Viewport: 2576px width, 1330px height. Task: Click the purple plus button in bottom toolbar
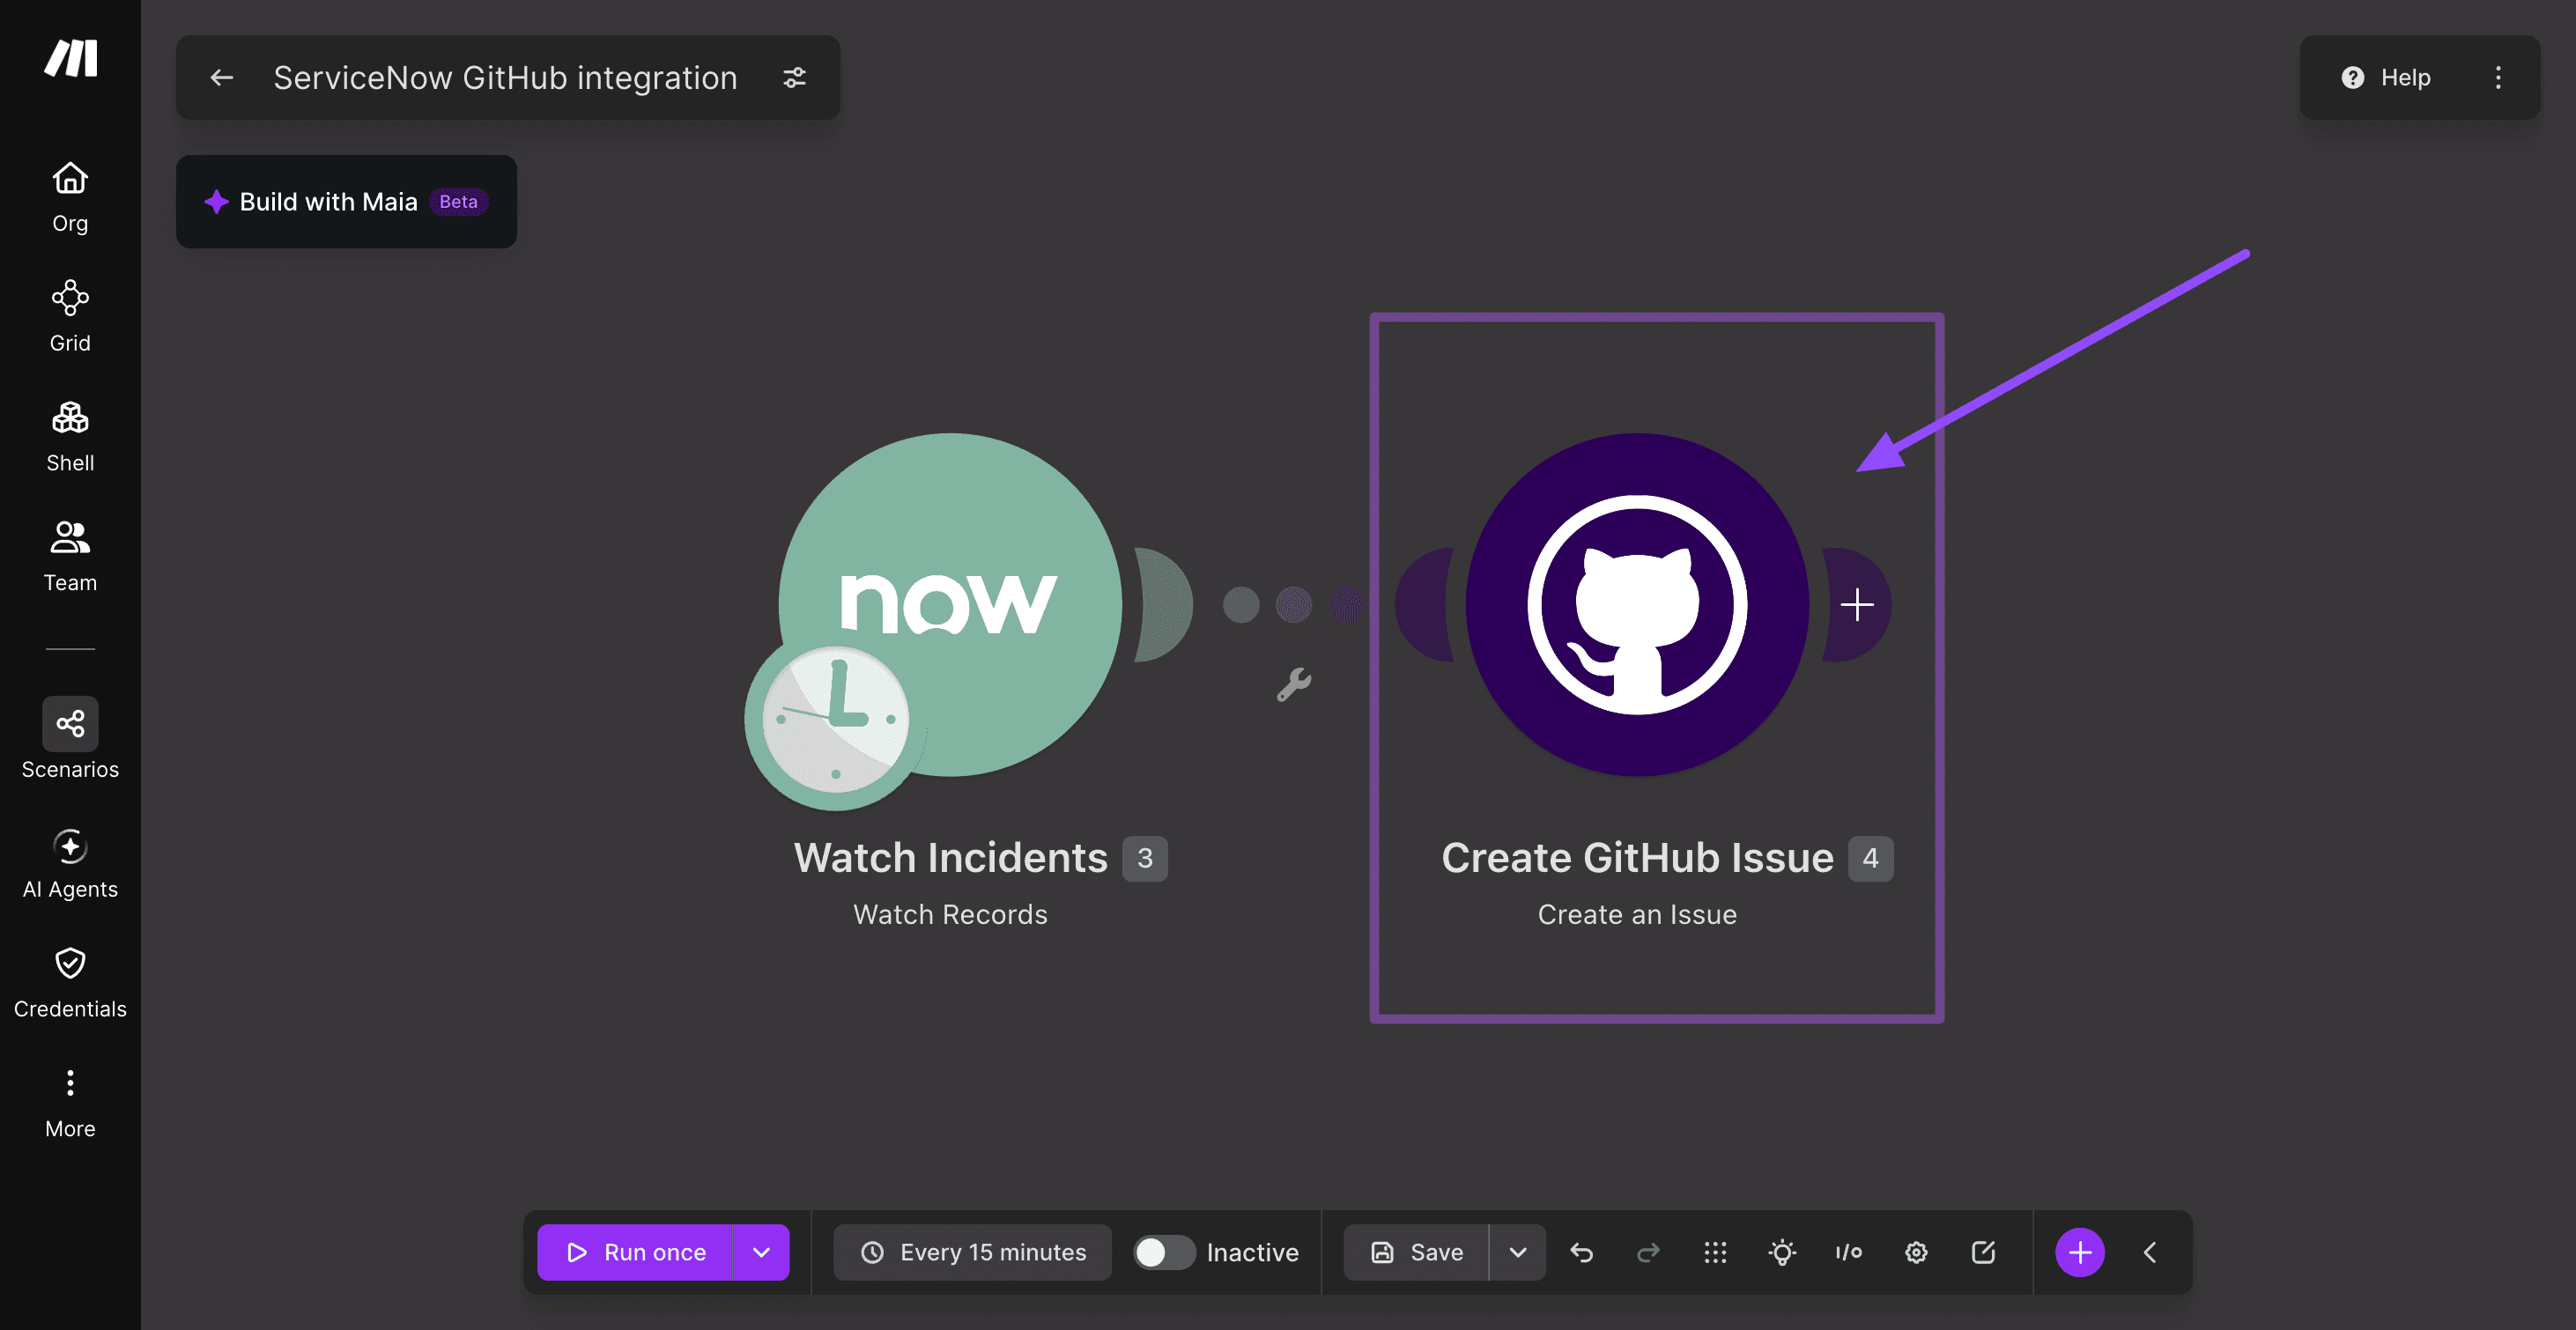[2080, 1252]
